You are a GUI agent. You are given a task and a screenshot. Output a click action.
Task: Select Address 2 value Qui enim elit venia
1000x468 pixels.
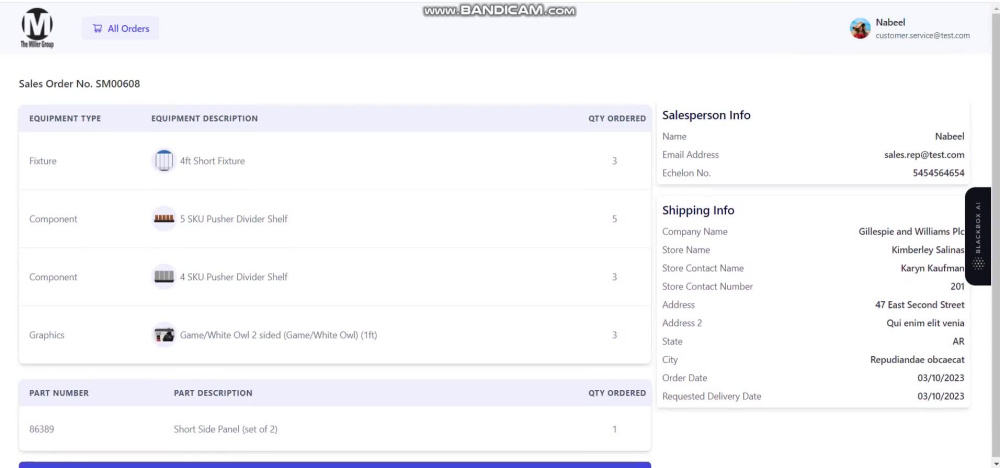925,323
